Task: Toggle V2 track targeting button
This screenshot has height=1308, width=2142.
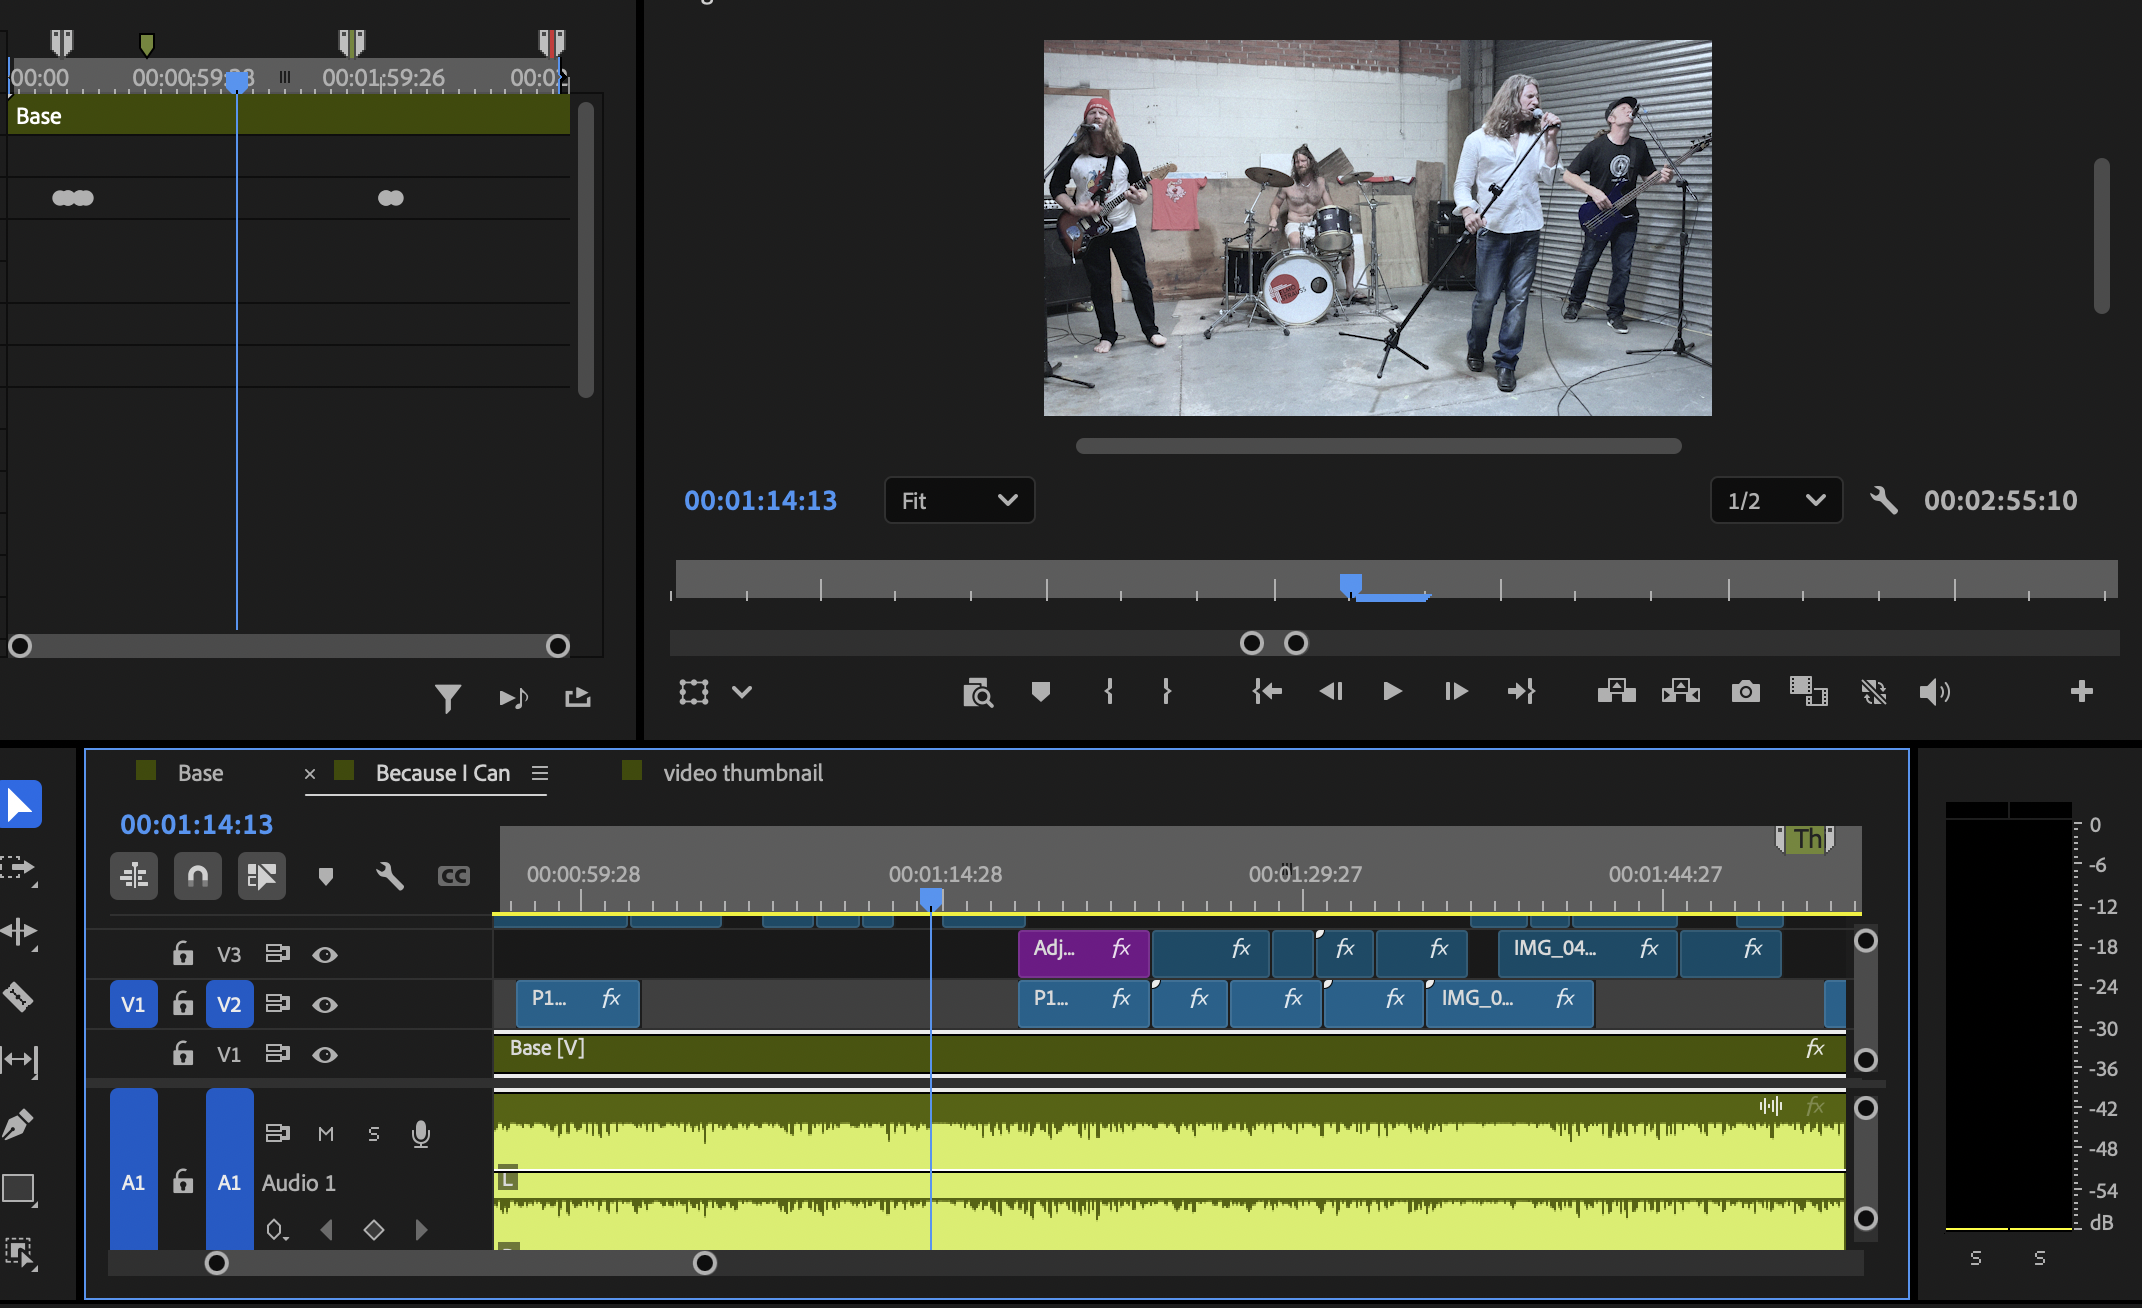Action: coord(229,1004)
